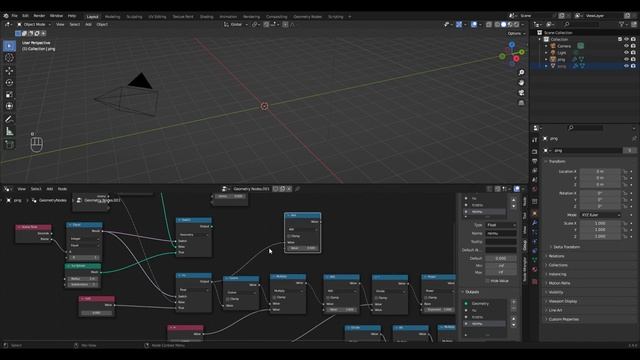
Task: Switch to the Geometry Nodes workspace tab
Action: click(x=308, y=17)
